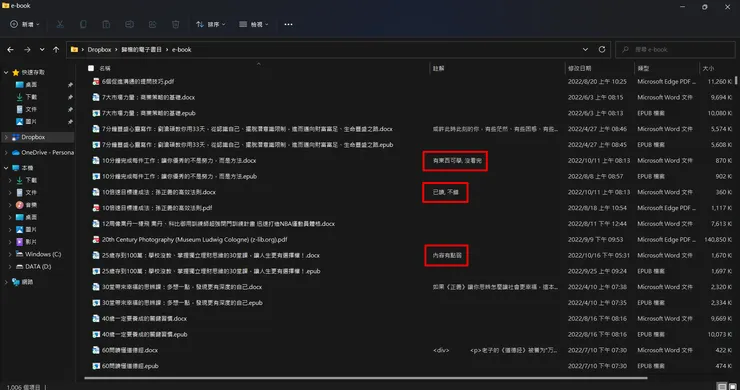Click Dropbox in the address bar breadcrumb
Screen dimensions: 740x390
[x=99, y=50]
